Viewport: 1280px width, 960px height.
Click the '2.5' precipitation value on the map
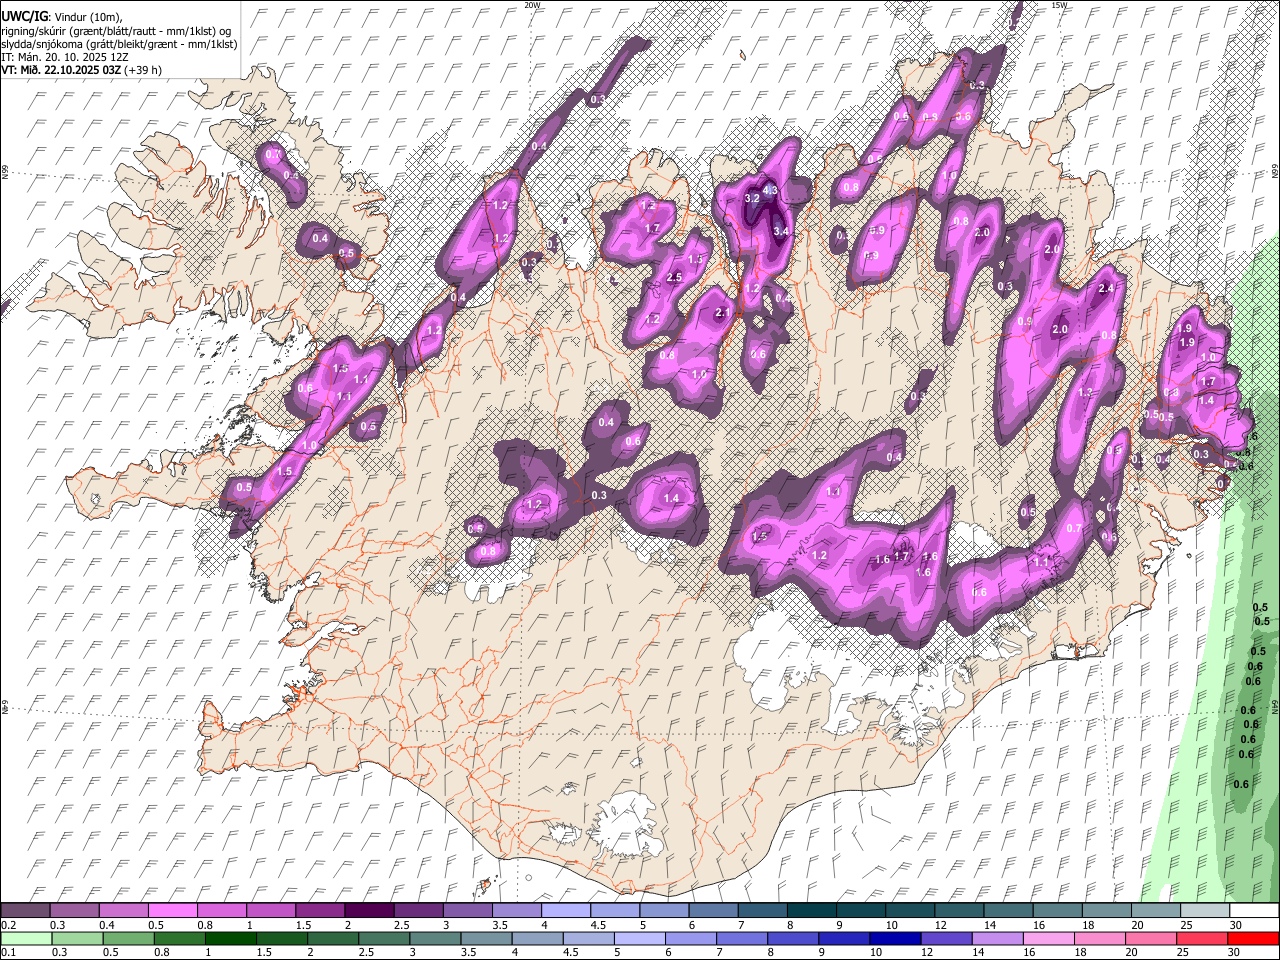tap(674, 277)
